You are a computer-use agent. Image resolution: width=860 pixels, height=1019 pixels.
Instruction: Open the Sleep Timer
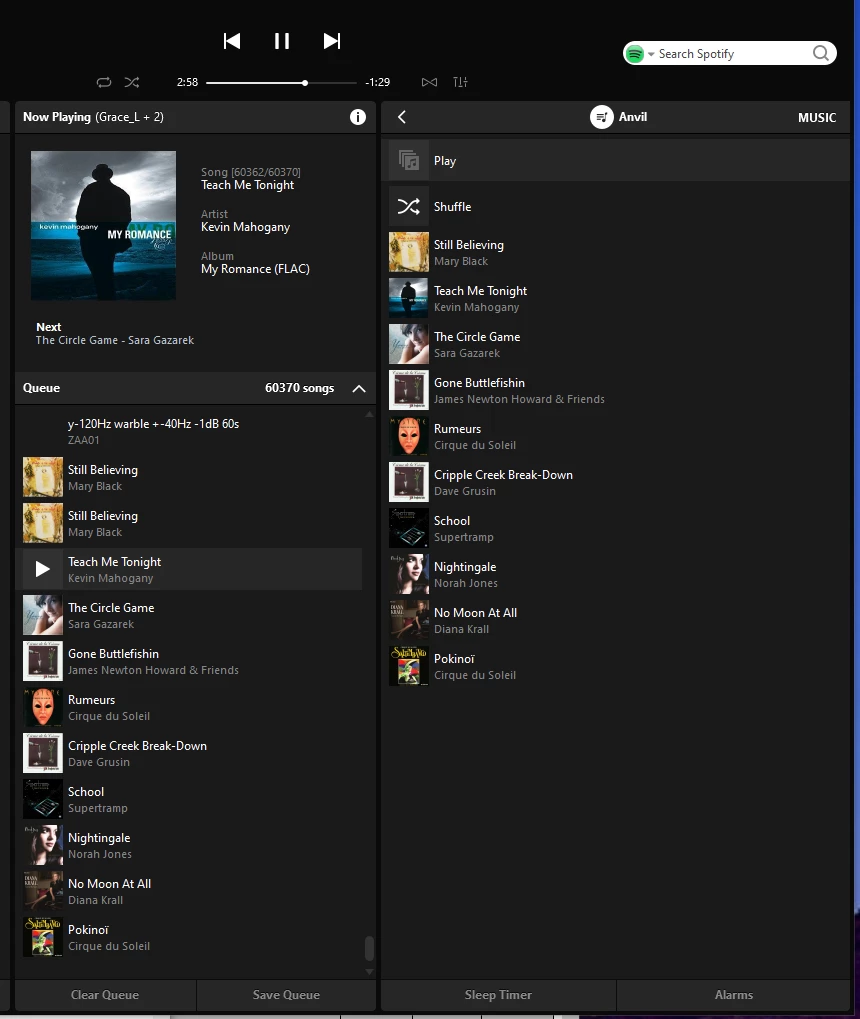498,995
